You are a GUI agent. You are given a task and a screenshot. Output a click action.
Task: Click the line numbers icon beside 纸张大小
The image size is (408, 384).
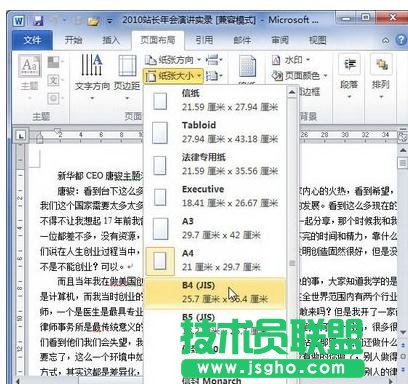point(214,76)
